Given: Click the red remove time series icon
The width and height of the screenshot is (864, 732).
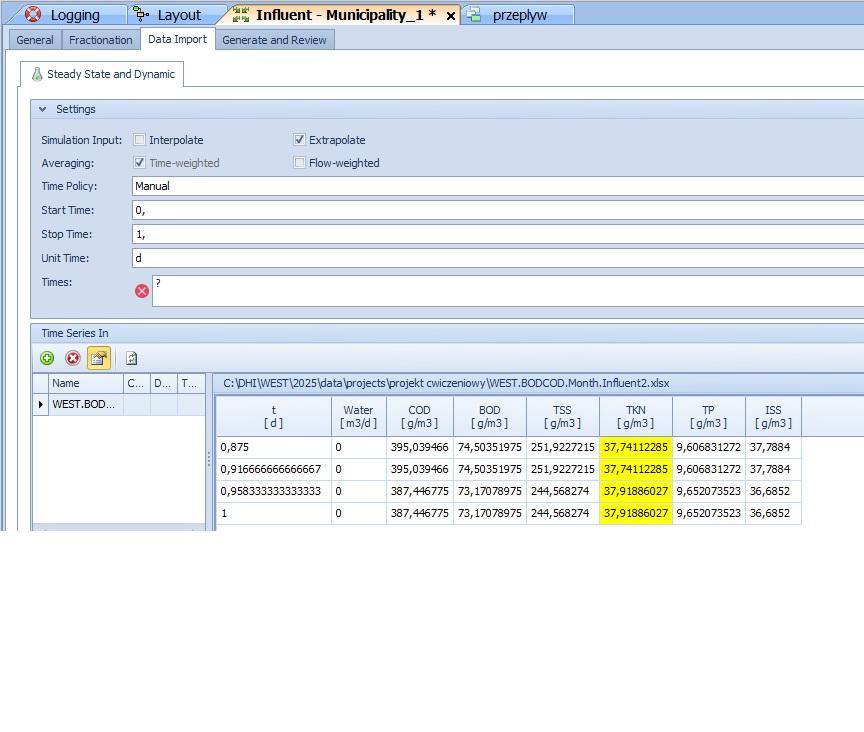Looking at the screenshot, I should tap(73, 358).
